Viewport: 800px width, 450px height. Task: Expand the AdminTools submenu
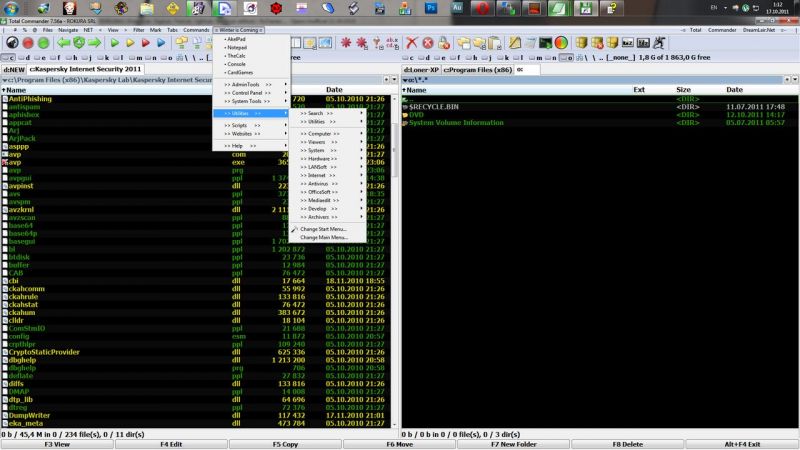[x=248, y=85]
